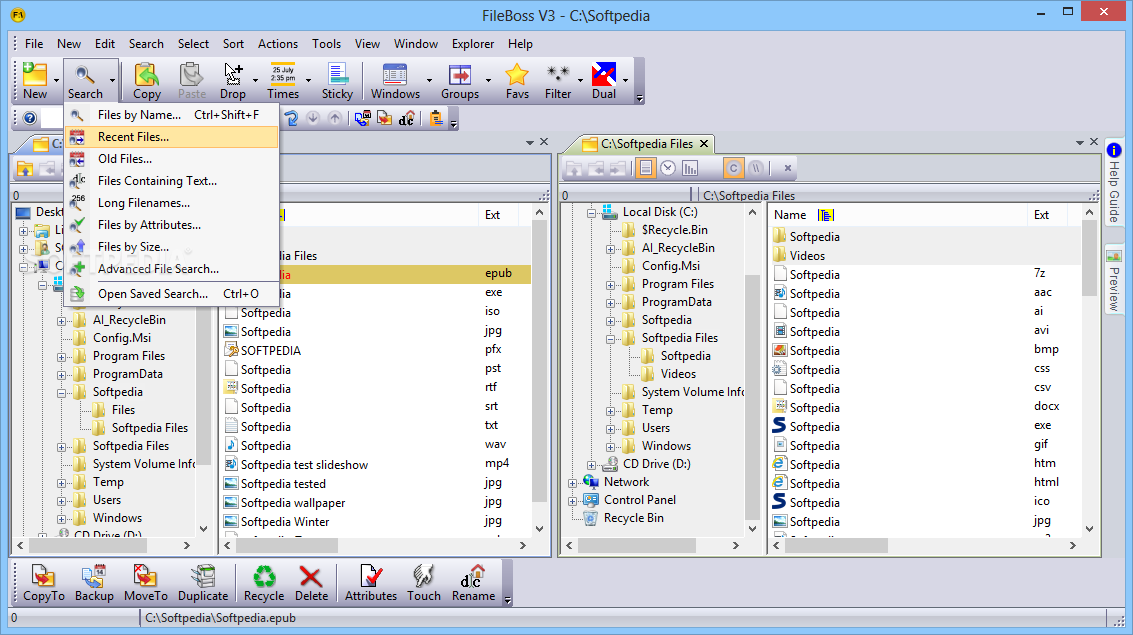Image resolution: width=1133 pixels, height=635 pixels.
Task: Open the Preview side panel
Action: [1114, 280]
